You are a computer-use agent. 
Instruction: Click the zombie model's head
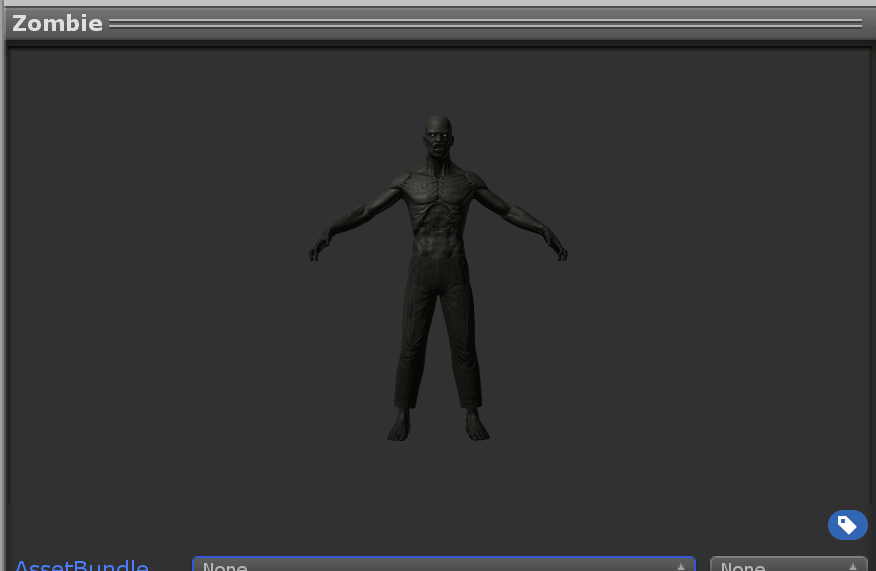point(438,140)
